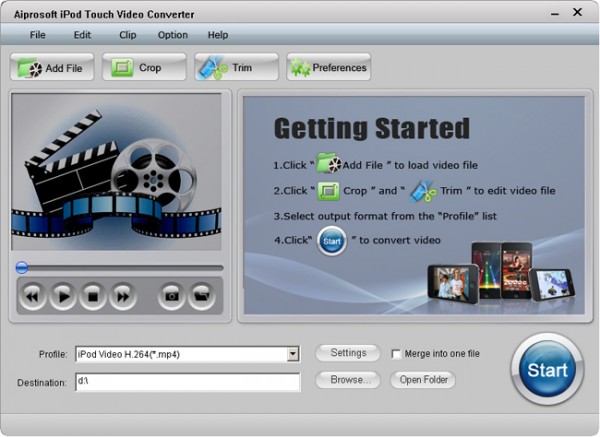Stop the video preview

(93, 296)
